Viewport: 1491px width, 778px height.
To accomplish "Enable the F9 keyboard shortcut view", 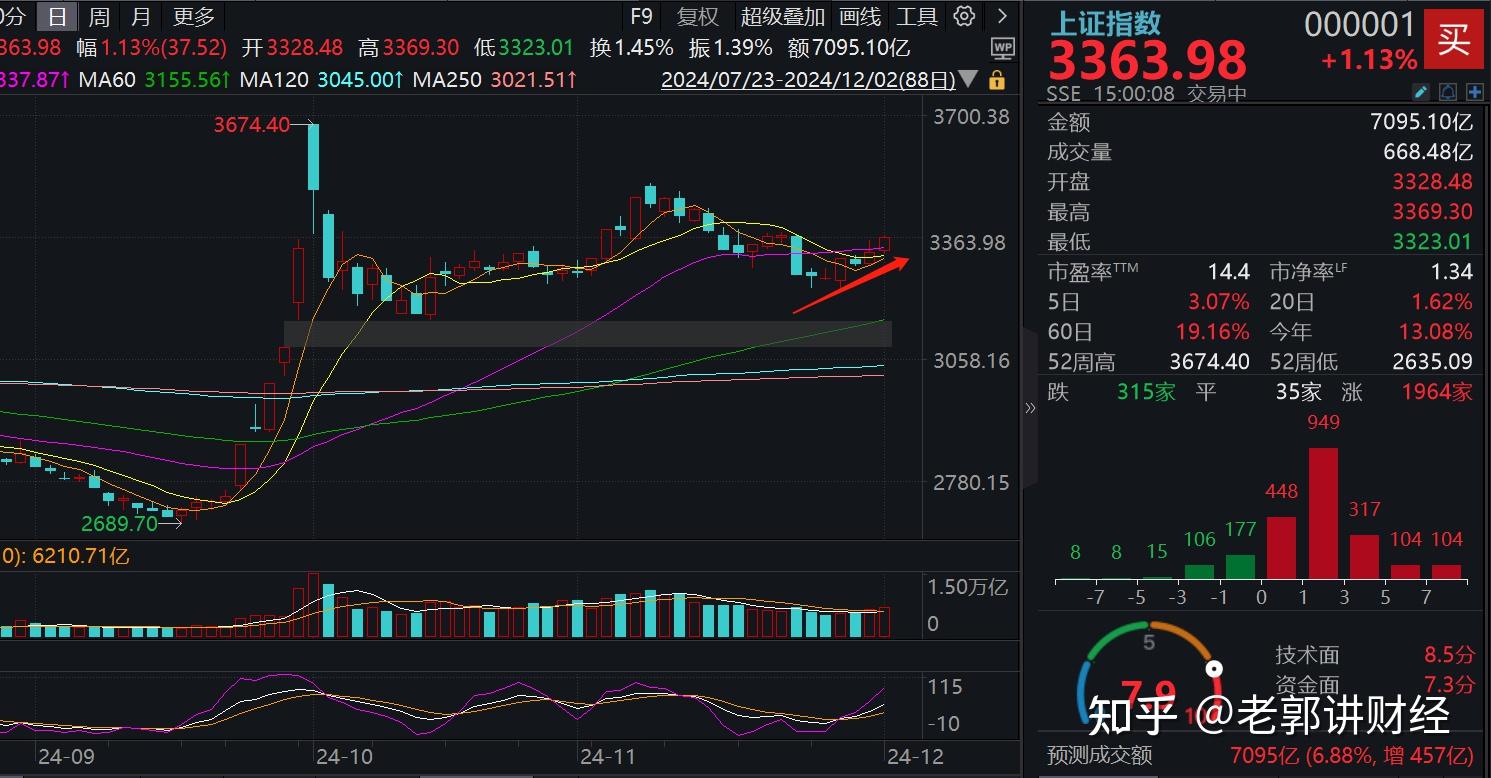I will (641, 16).
